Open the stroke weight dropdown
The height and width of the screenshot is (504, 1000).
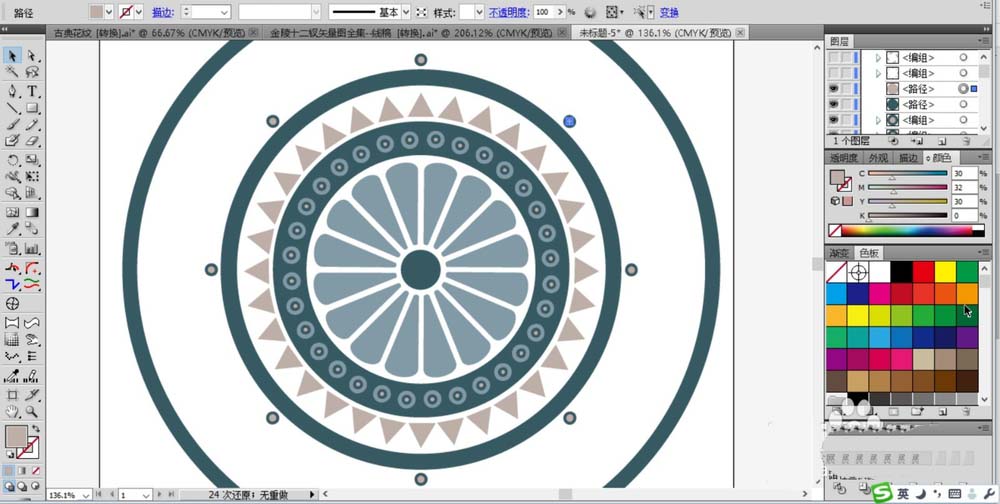[x=224, y=12]
